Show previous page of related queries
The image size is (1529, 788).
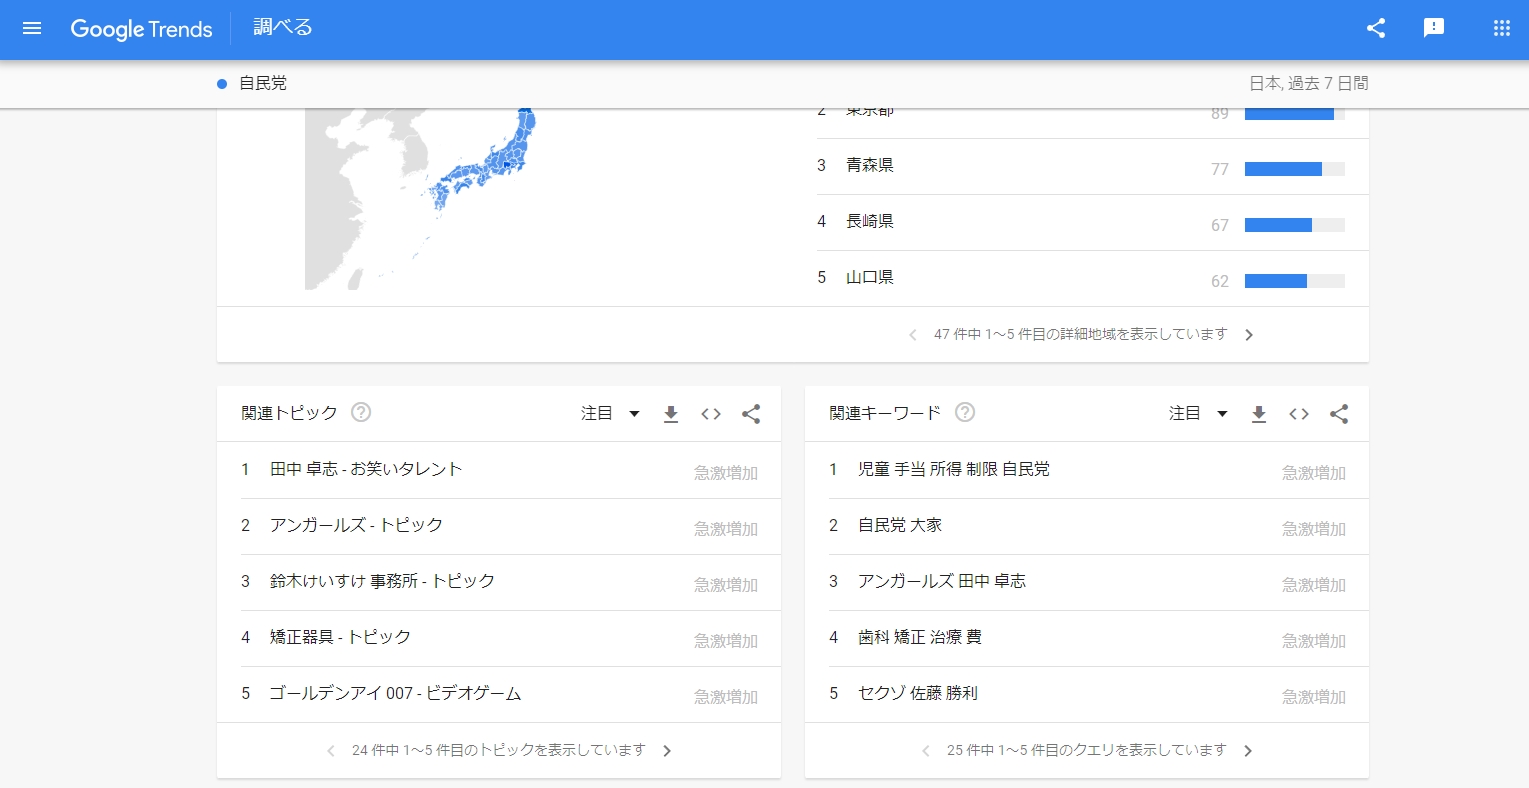pos(926,751)
